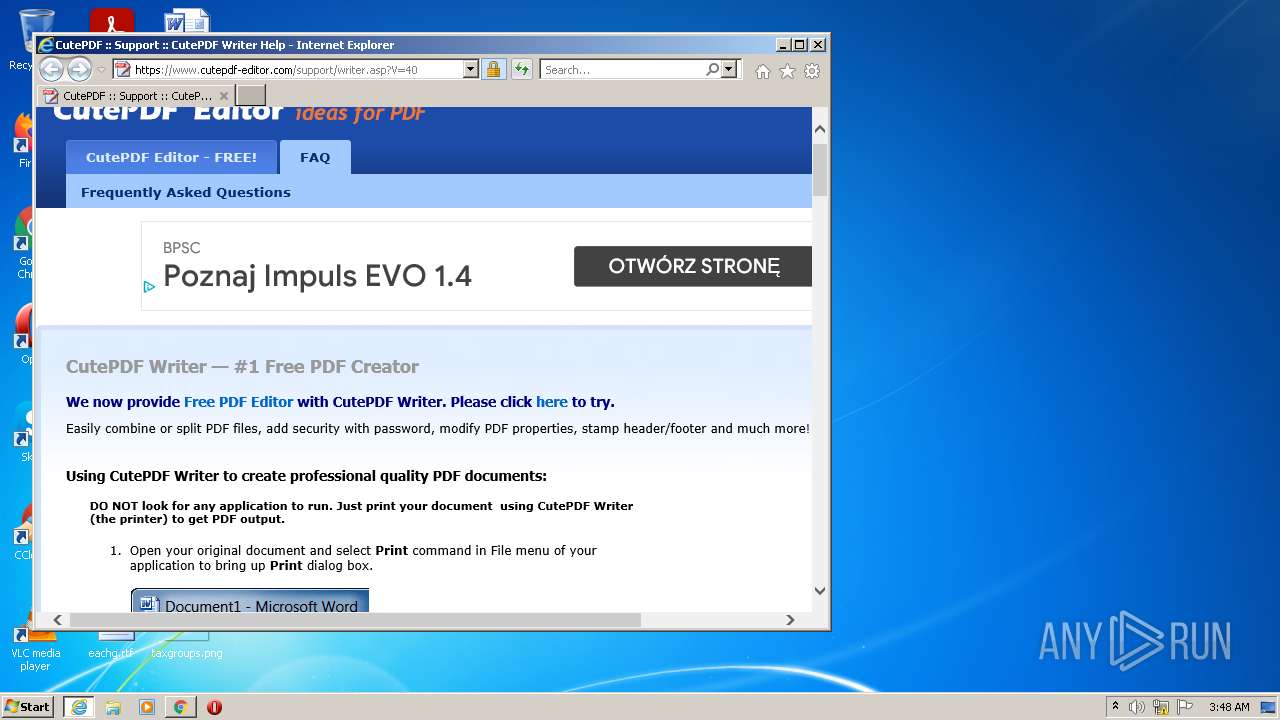Open the recent pages dropdown arrow
The image size is (1280, 720).
(101, 70)
